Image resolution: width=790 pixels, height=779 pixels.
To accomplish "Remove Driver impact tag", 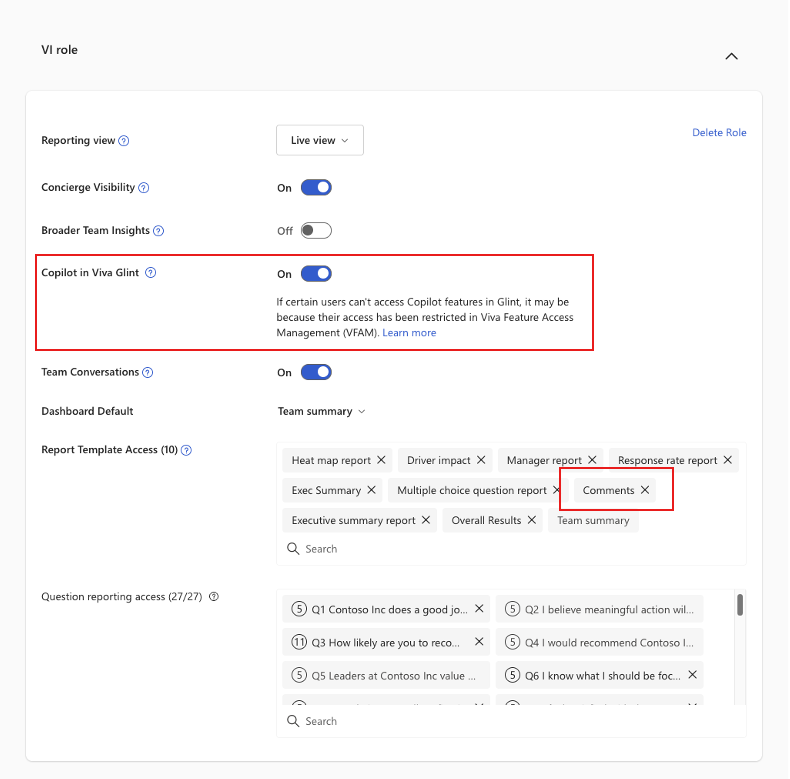I will coord(481,460).
